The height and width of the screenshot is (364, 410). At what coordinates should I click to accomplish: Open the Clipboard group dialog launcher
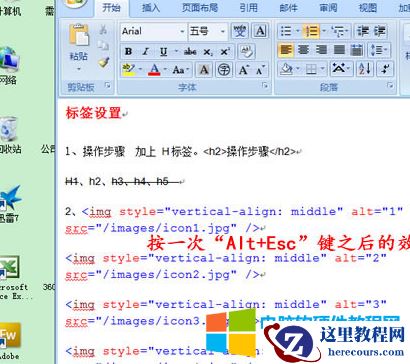108,86
